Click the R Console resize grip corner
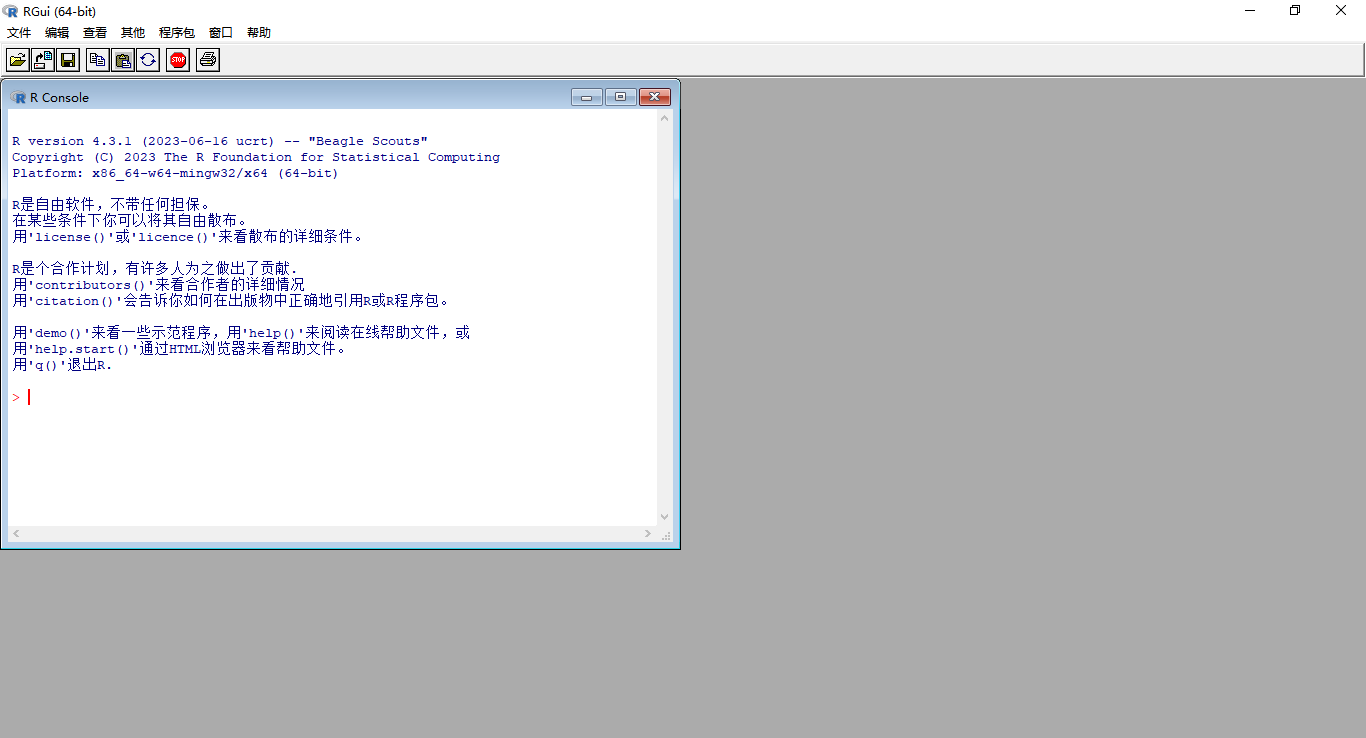 (x=666, y=535)
